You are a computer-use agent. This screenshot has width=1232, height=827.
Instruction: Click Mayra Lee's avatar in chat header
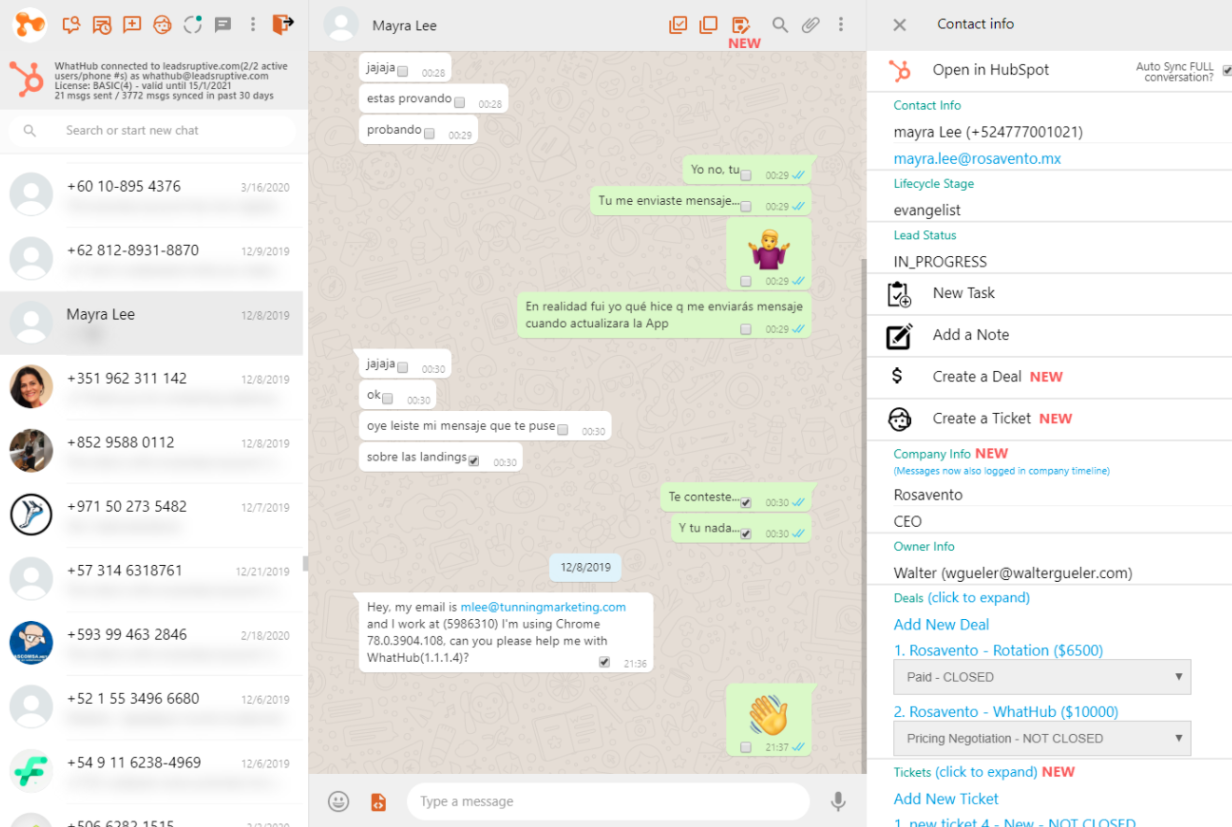[x=342, y=25]
